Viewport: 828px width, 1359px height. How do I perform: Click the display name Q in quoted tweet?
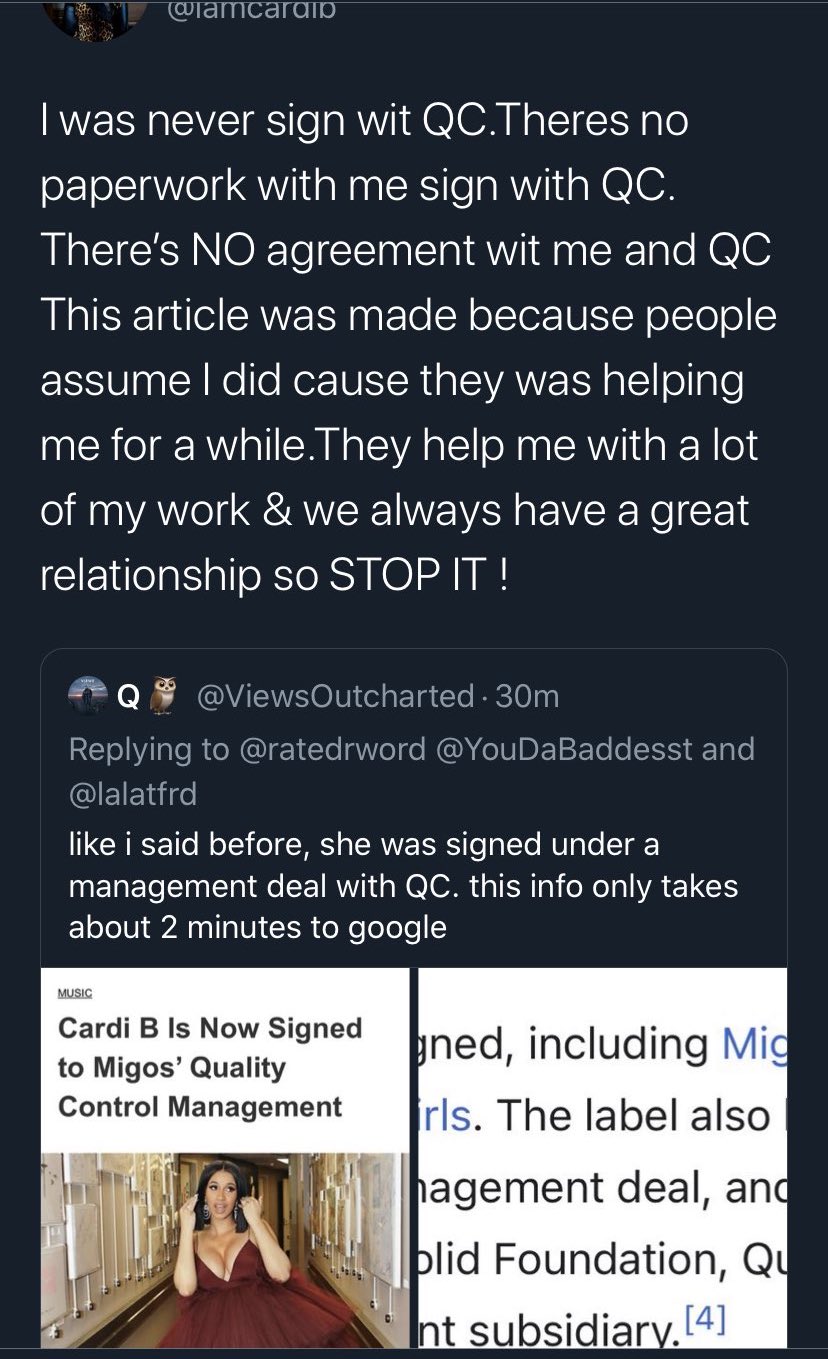click(x=128, y=696)
